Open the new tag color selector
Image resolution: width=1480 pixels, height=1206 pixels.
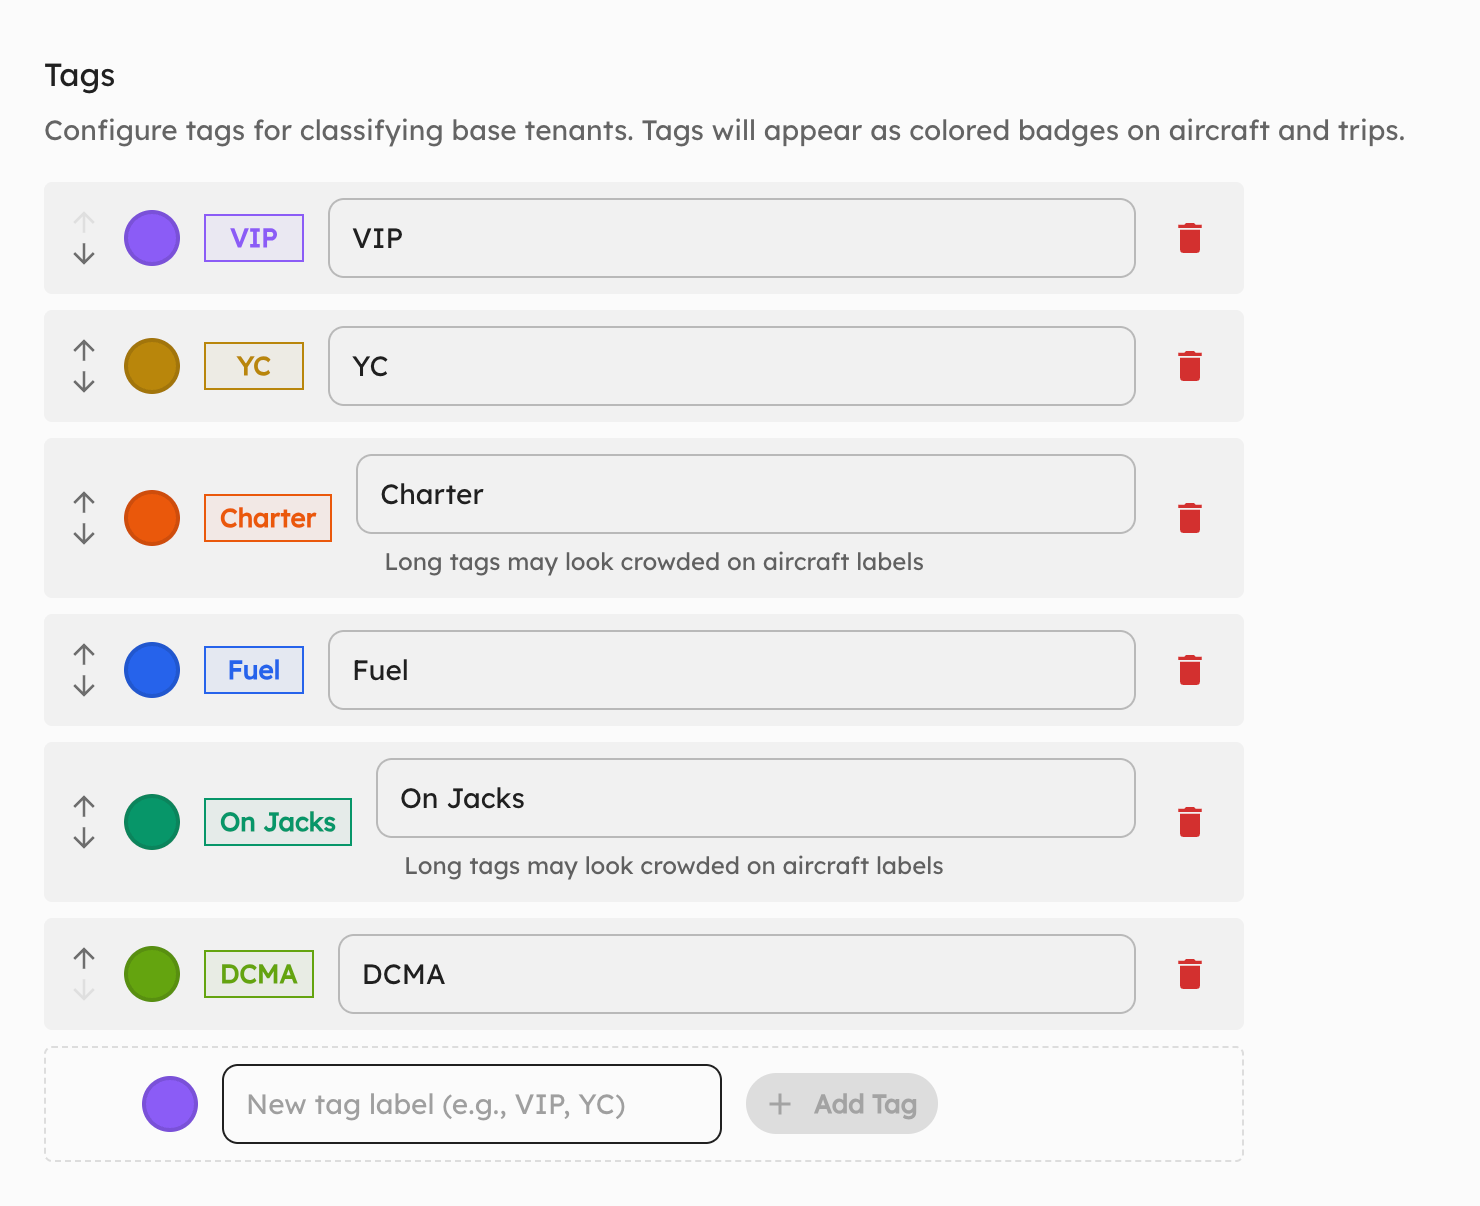tap(169, 1104)
